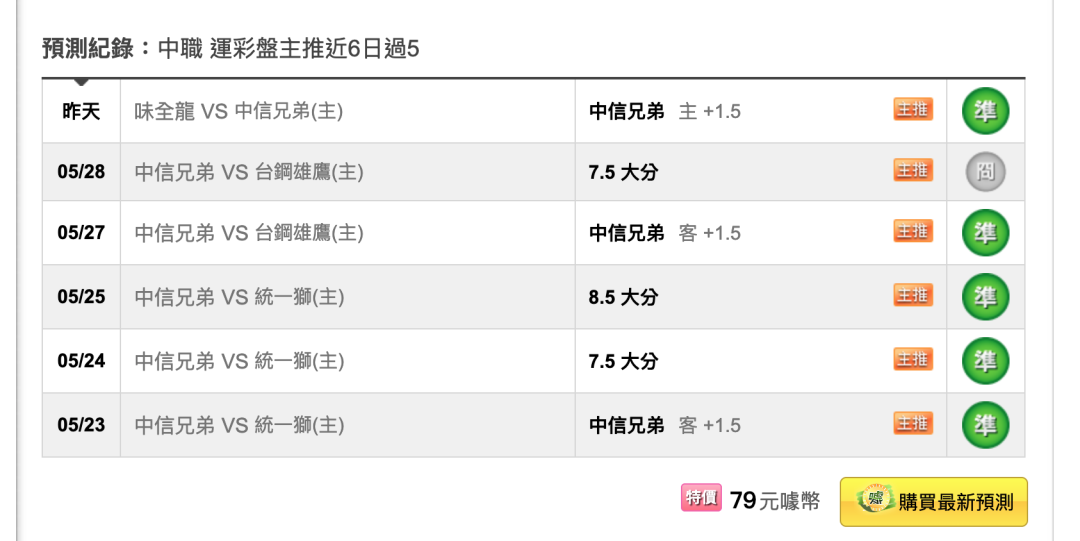Viewport: 1080px width, 541px height.
Task: Click the orange 主推 badge in yesterday's row
Action: point(913,110)
